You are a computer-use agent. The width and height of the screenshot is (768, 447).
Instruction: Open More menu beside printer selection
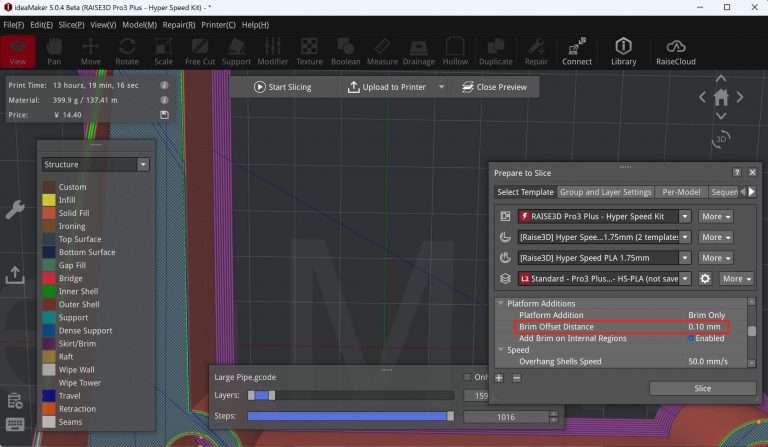point(716,216)
